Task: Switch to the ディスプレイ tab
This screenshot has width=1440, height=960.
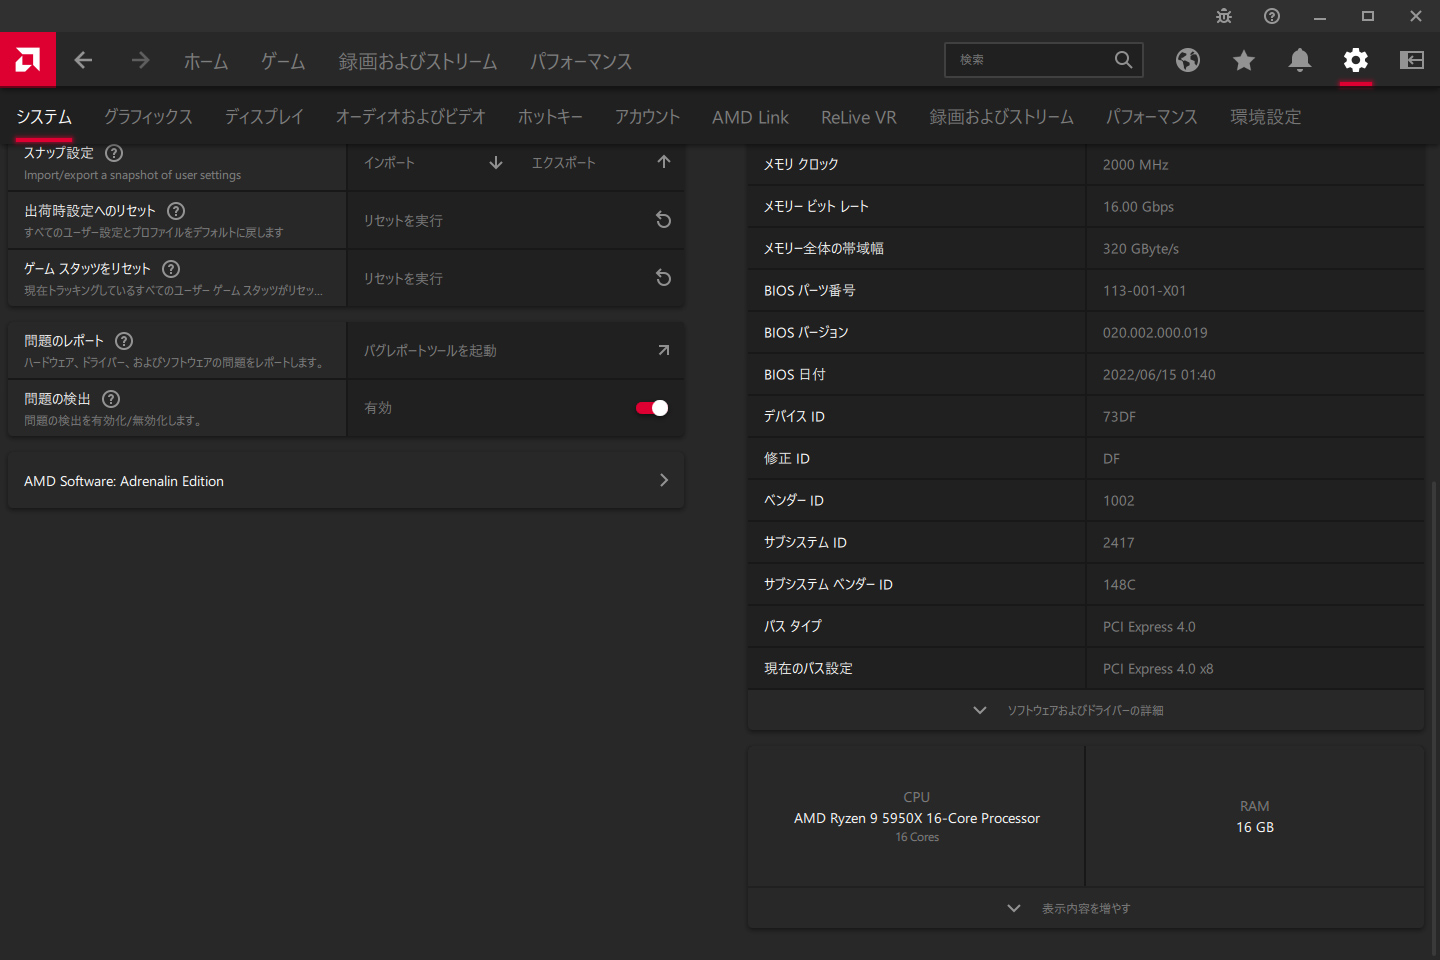Action: pyautogui.click(x=264, y=117)
